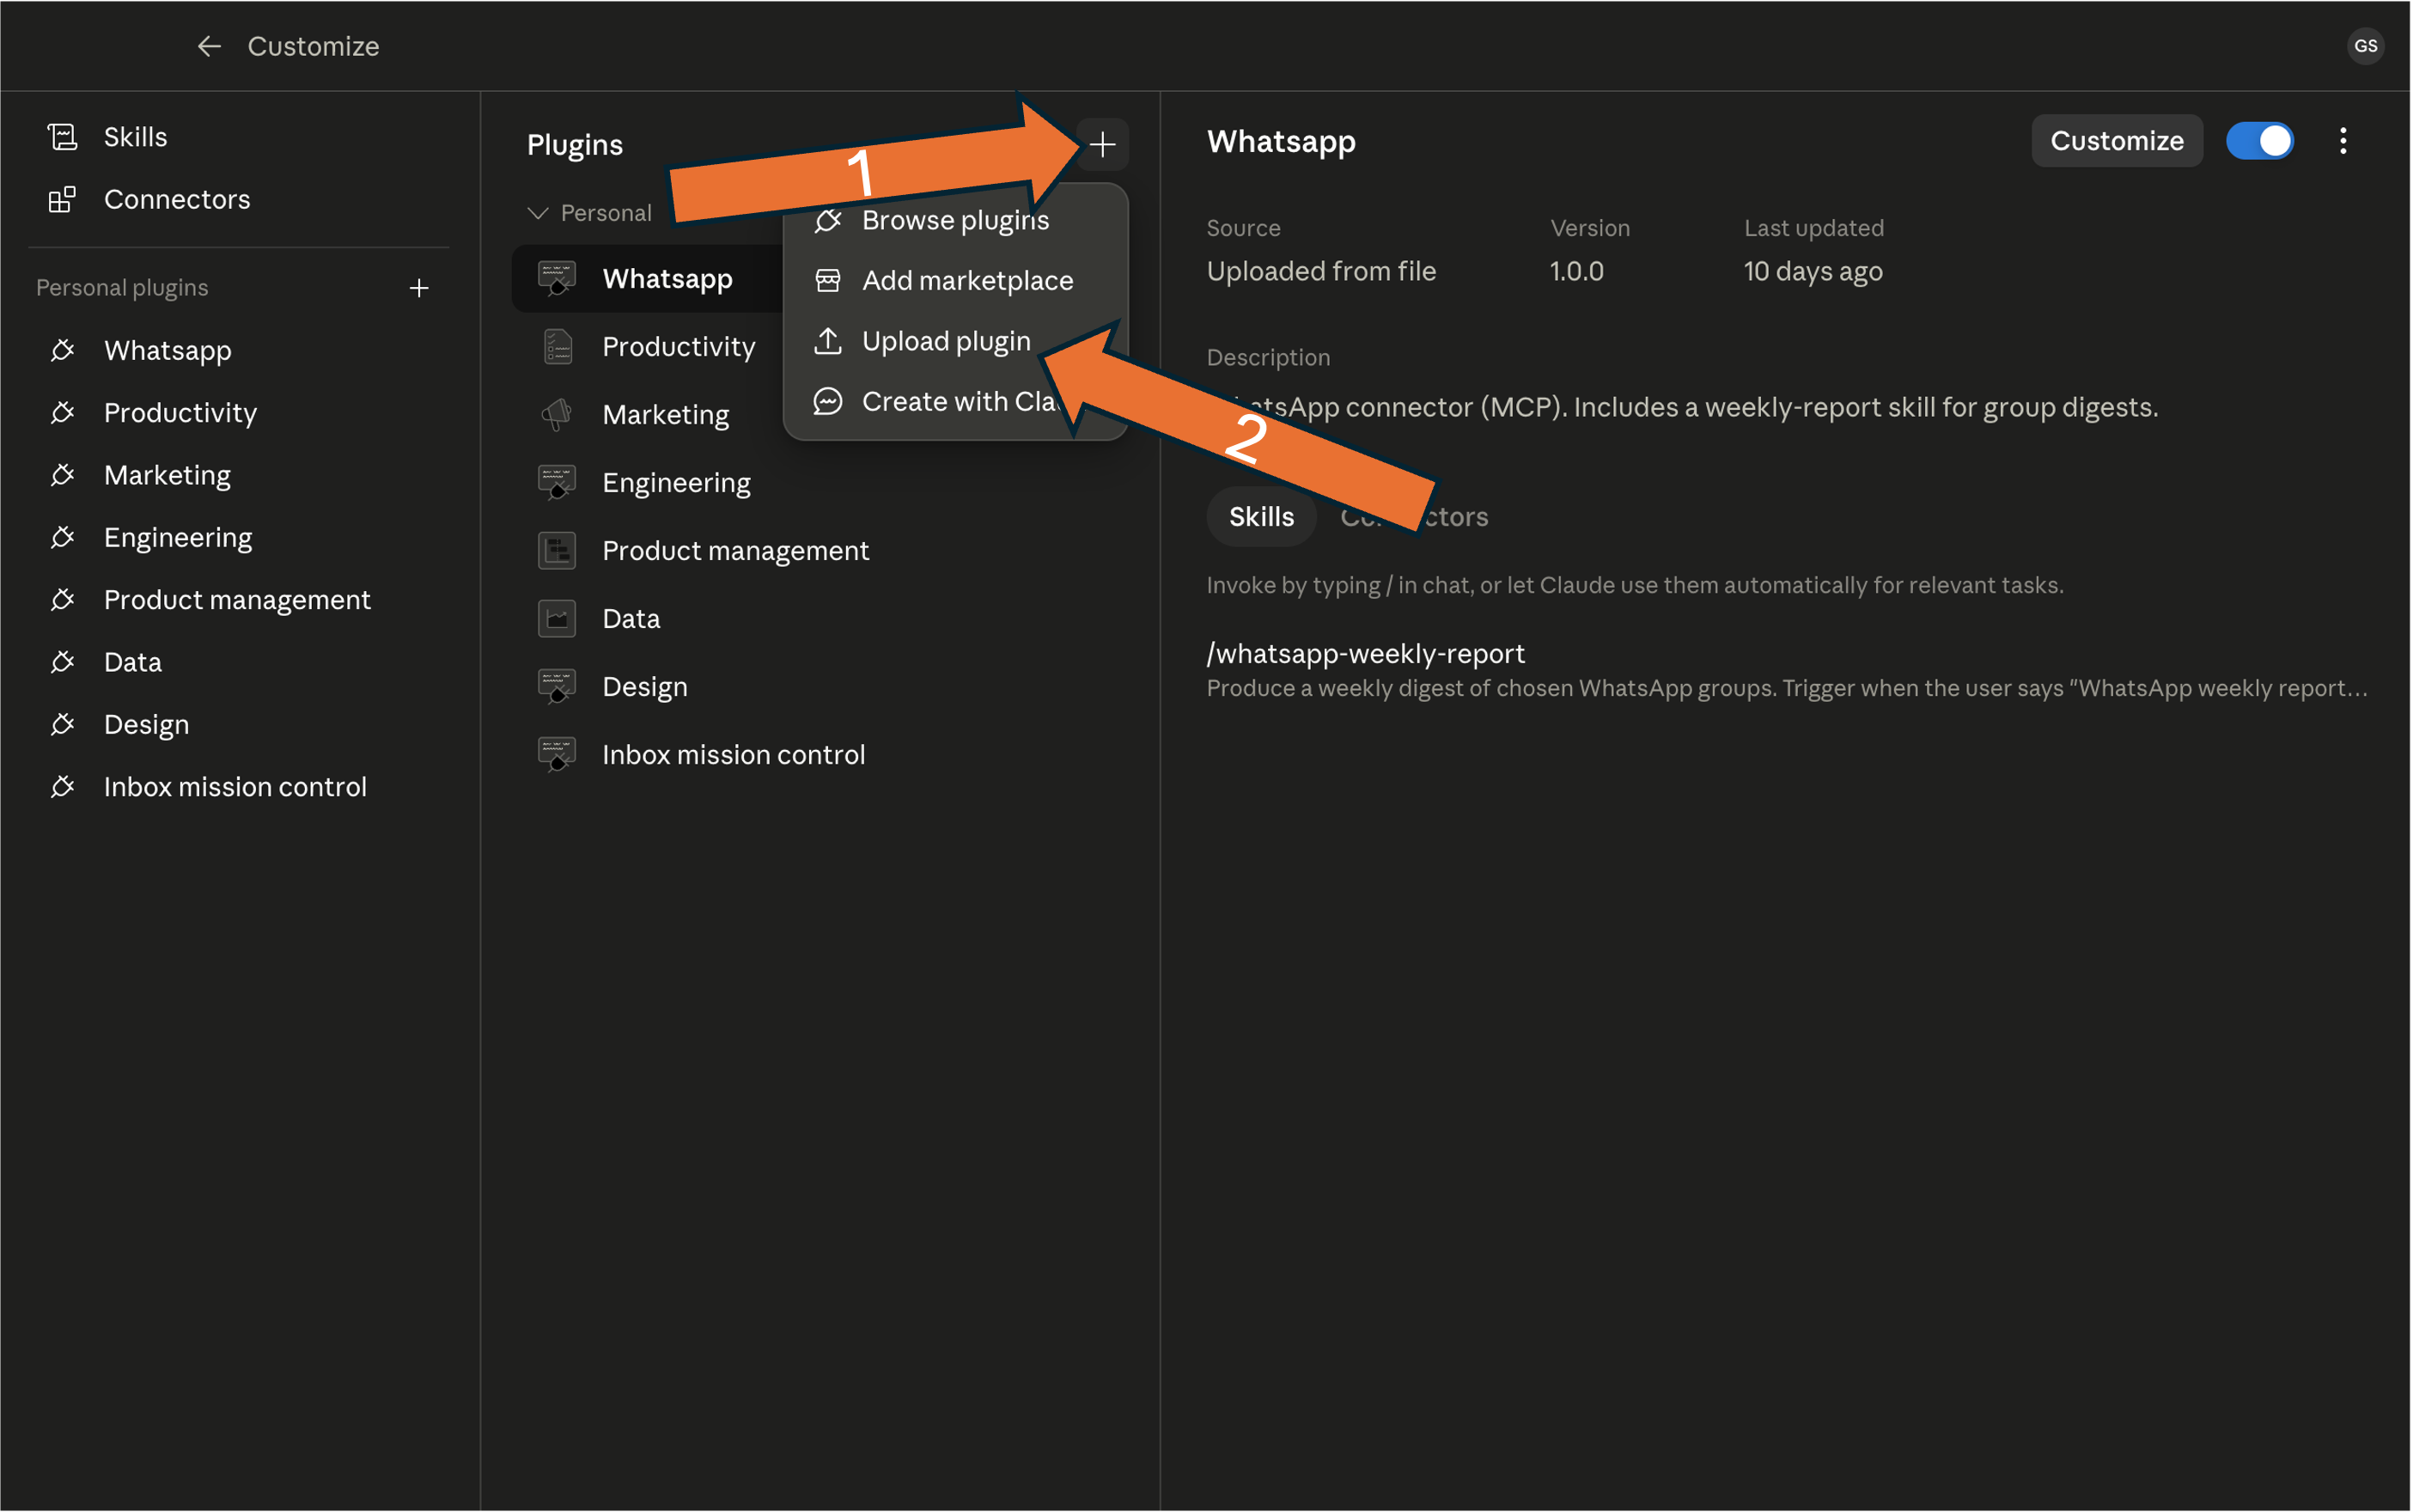2413x1512 pixels.
Task: Click the 'Uploaded from file' source value
Action: [1320, 271]
